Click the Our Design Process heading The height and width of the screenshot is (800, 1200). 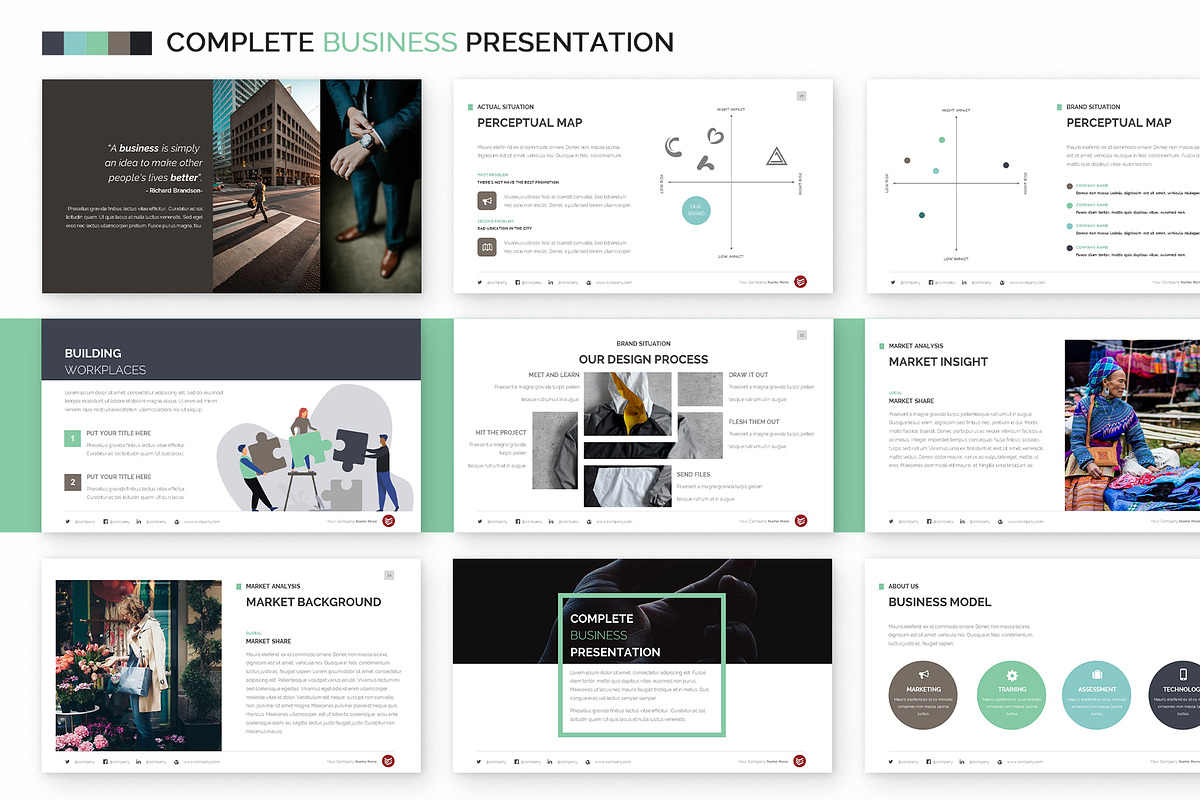(x=643, y=359)
